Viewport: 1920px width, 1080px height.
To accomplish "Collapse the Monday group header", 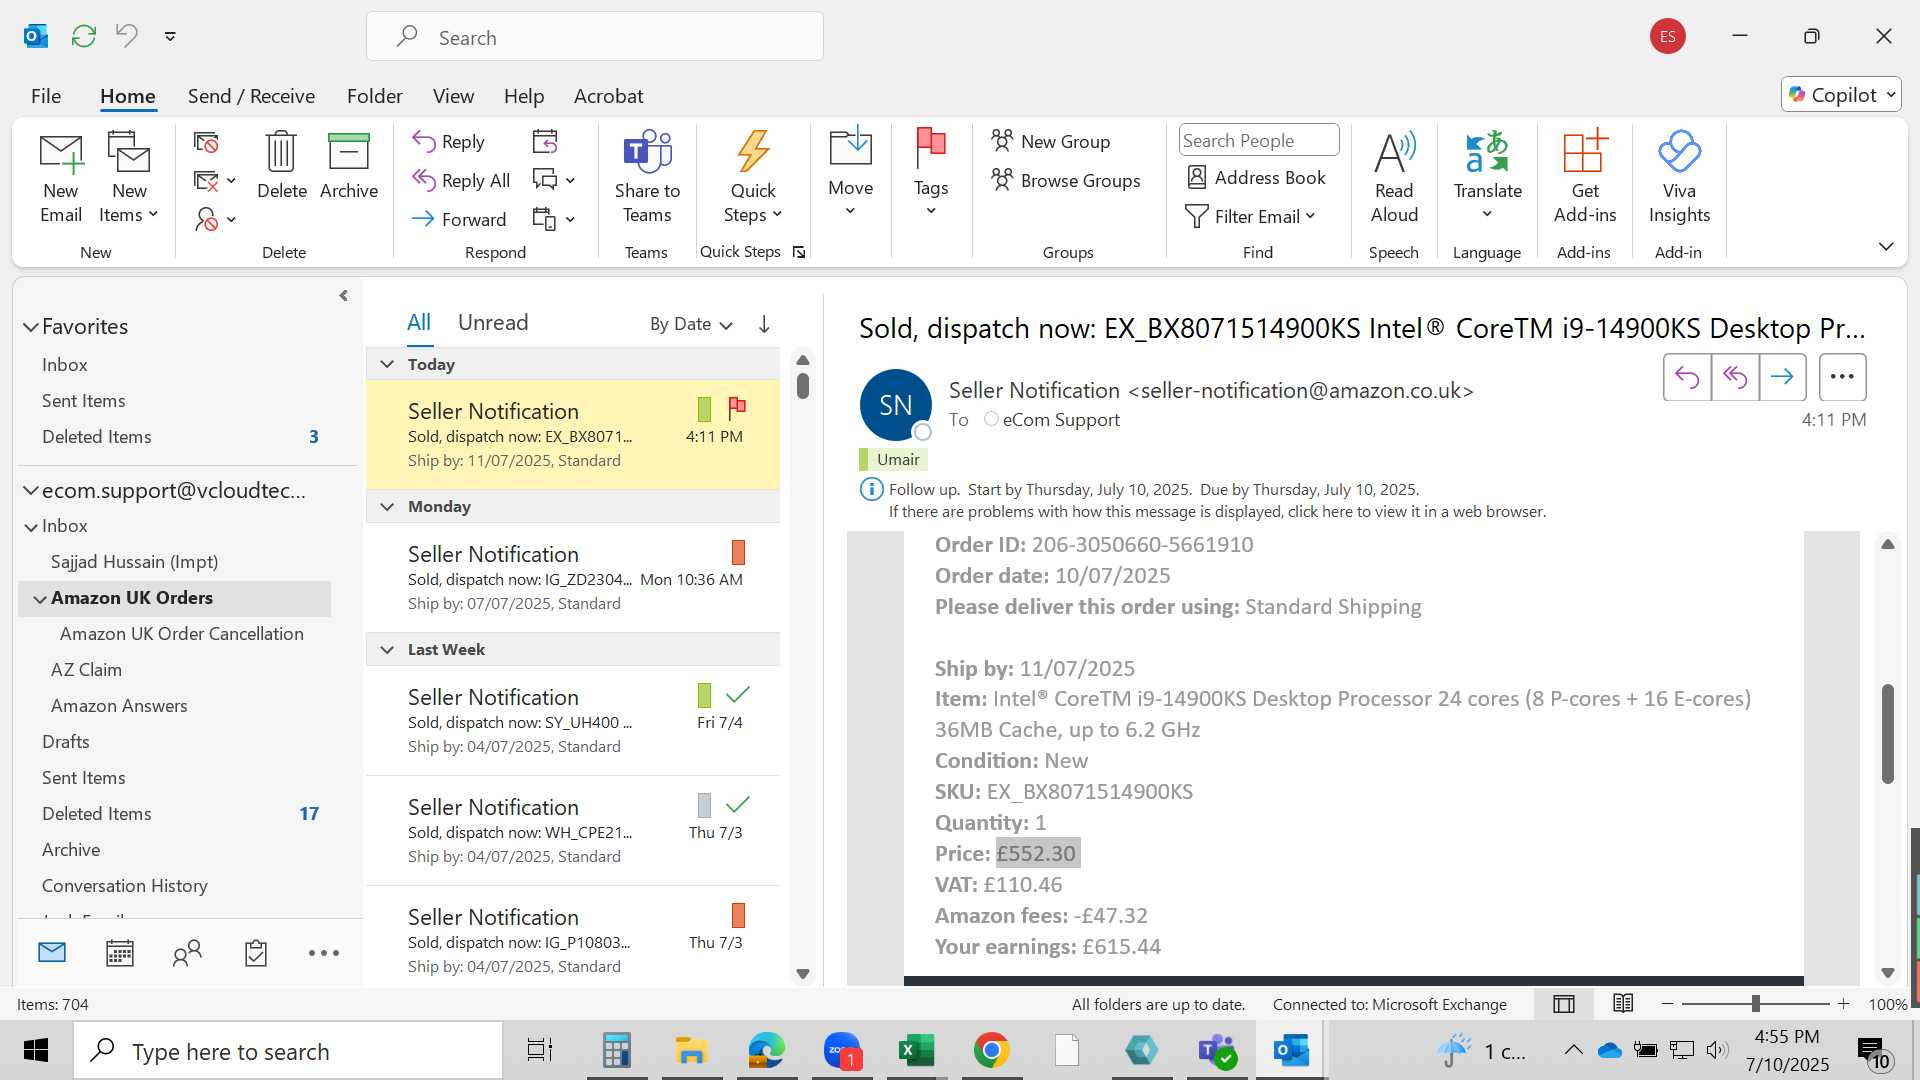I will 387,506.
